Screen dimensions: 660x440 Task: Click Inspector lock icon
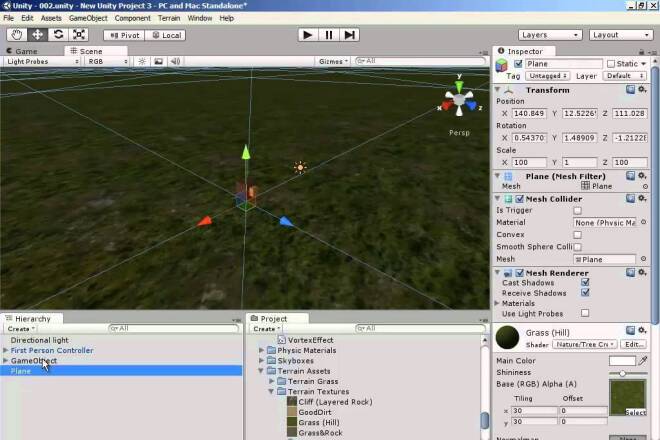click(x=641, y=52)
